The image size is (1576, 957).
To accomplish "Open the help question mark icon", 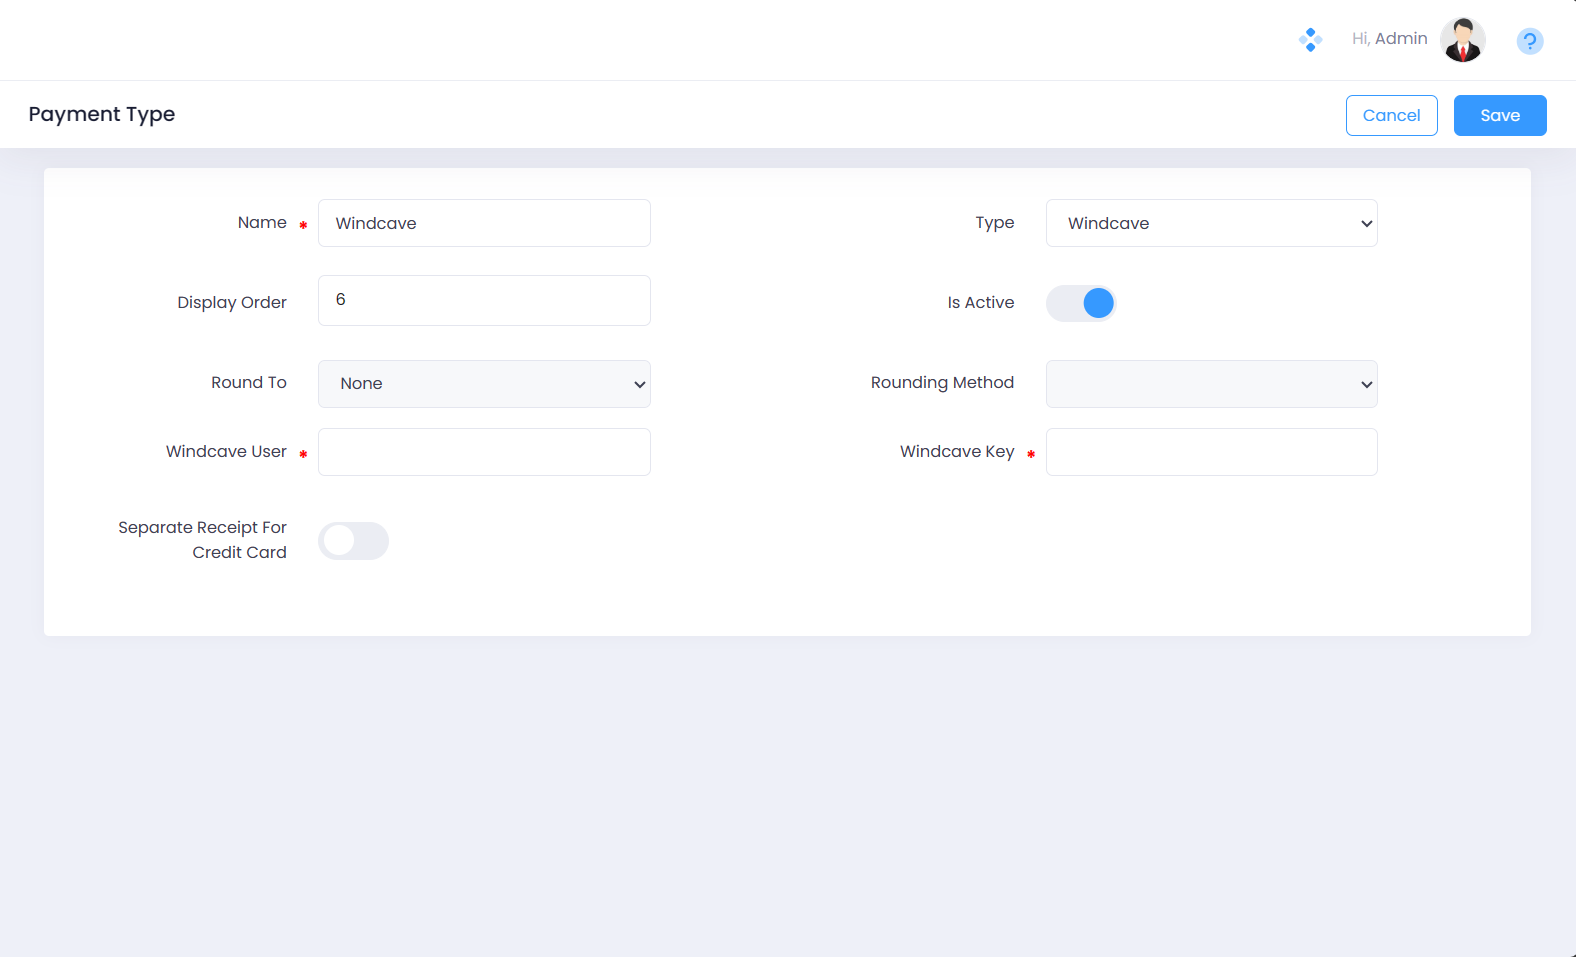I will point(1529,41).
